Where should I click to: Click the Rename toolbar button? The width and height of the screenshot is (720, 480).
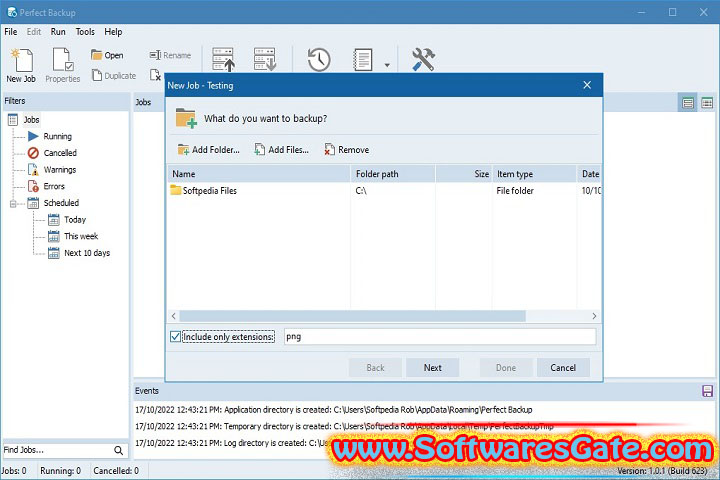pyautogui.click(x=170, y=56)
